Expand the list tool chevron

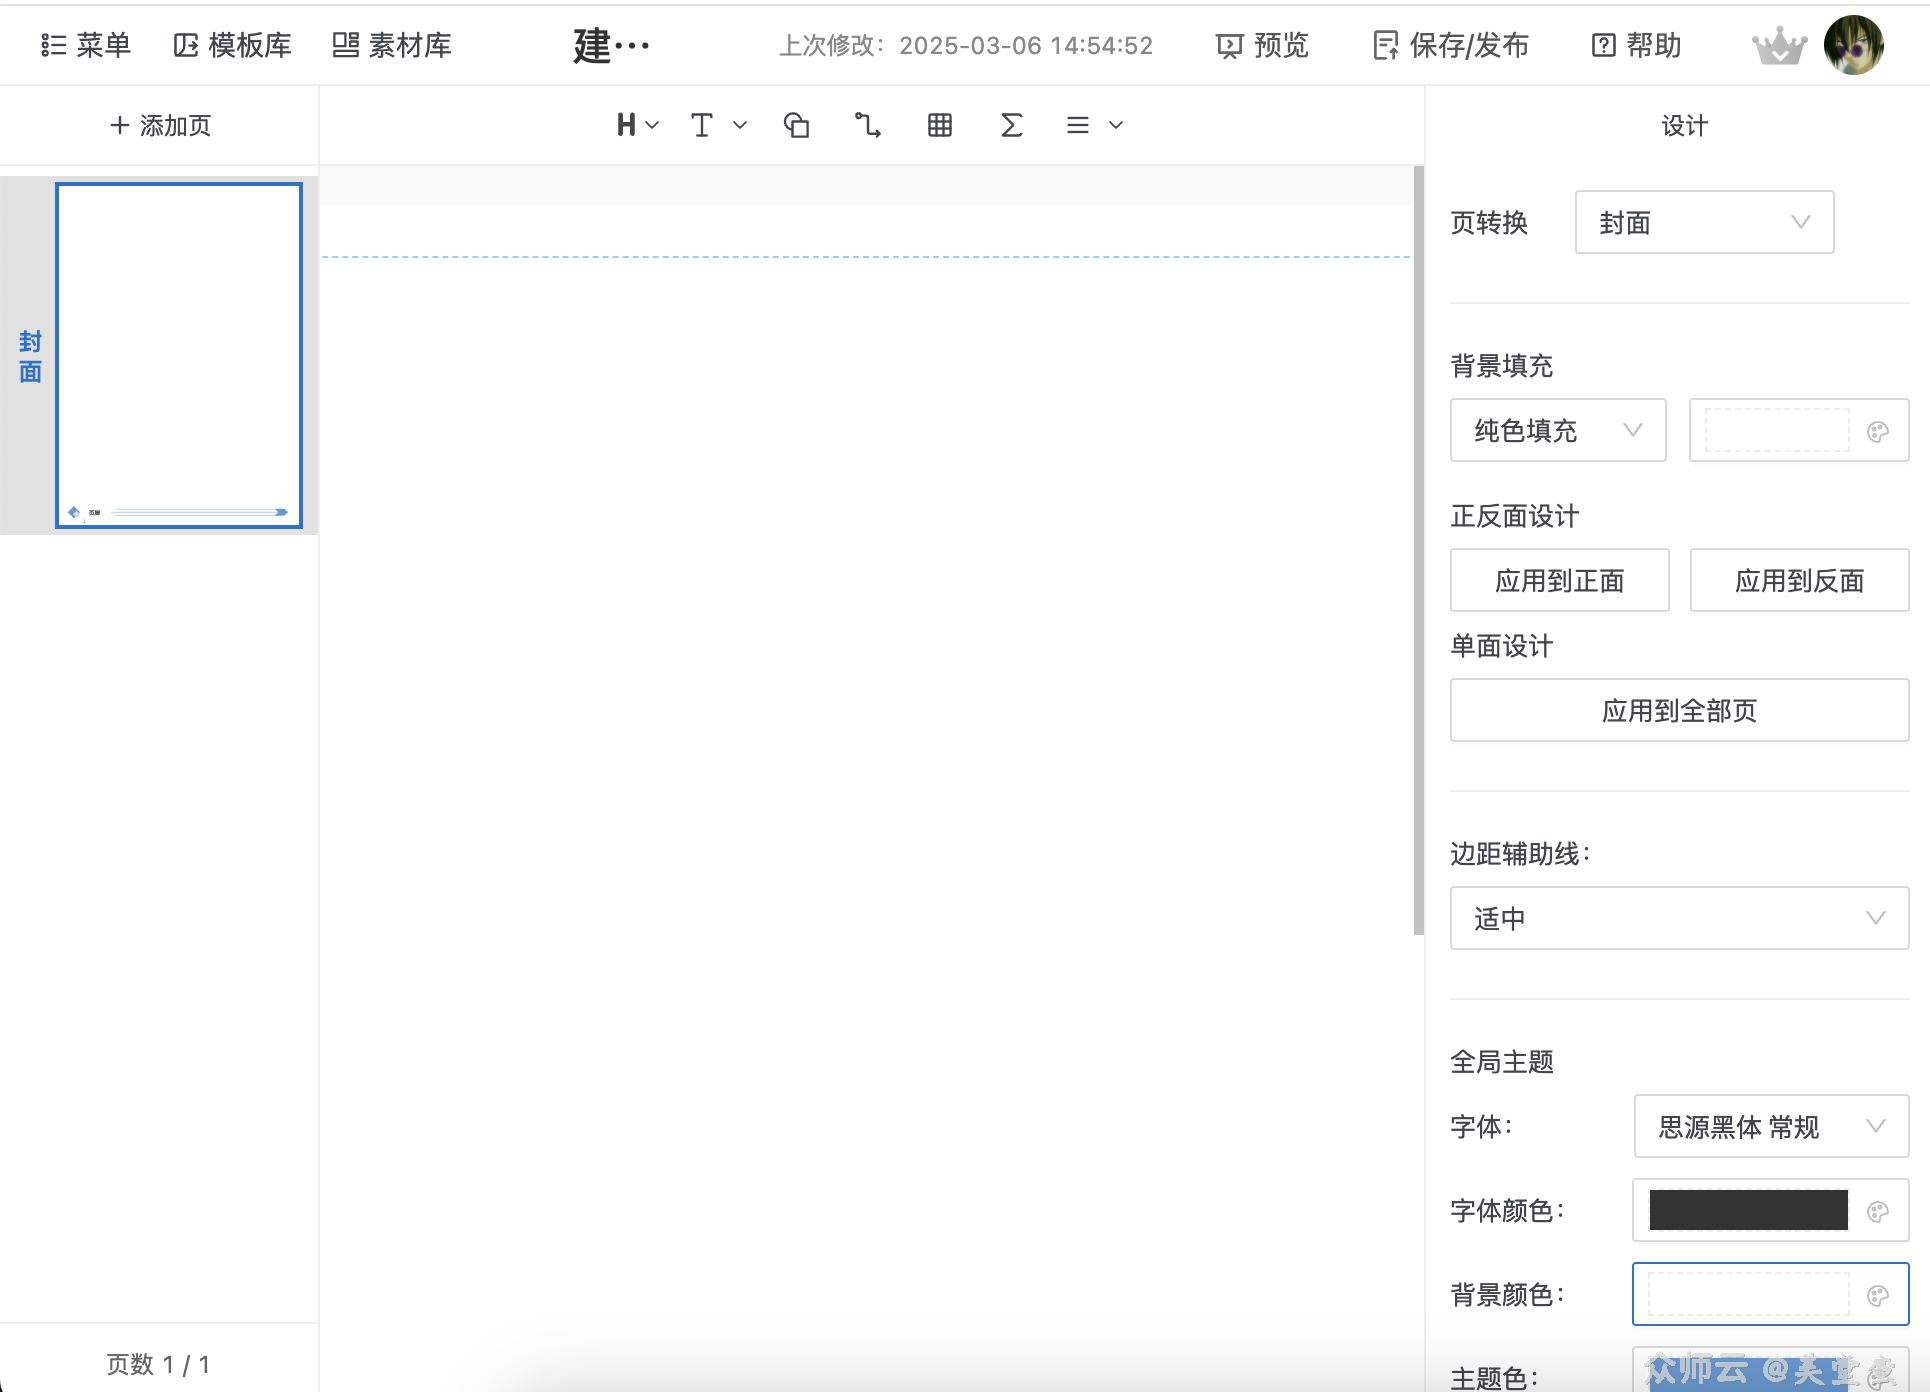pos(1116,125)
